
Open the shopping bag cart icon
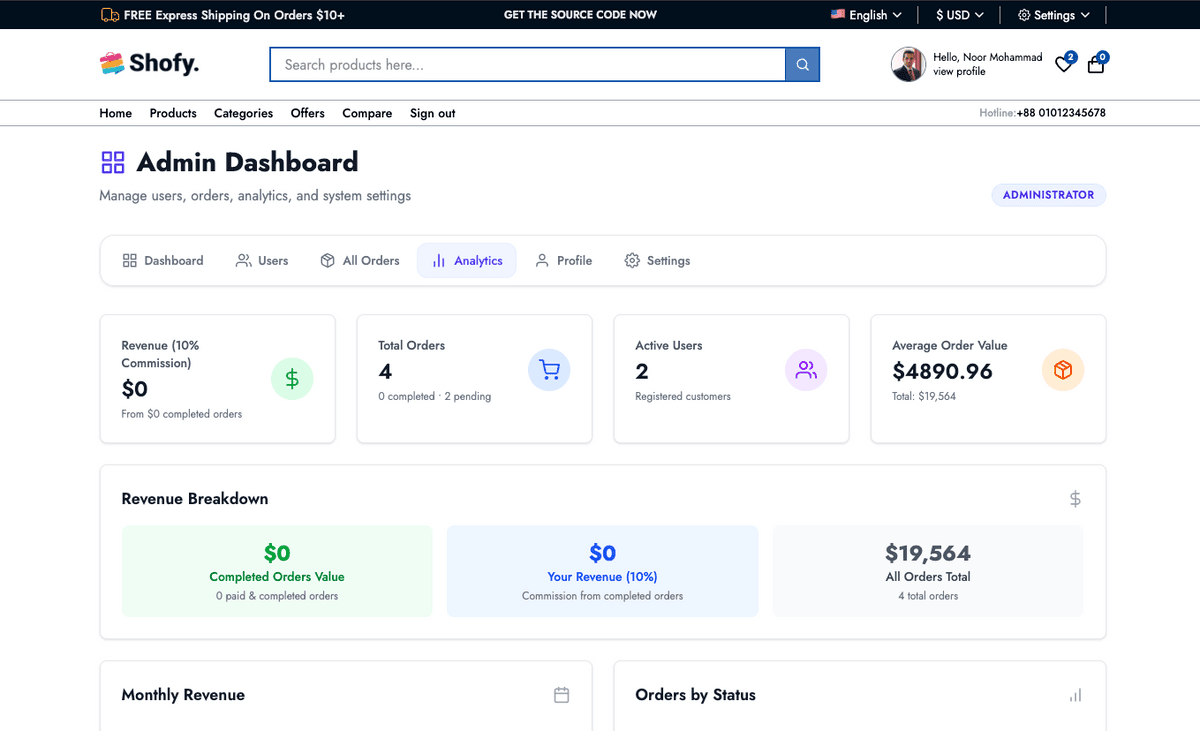(1096, 65)
